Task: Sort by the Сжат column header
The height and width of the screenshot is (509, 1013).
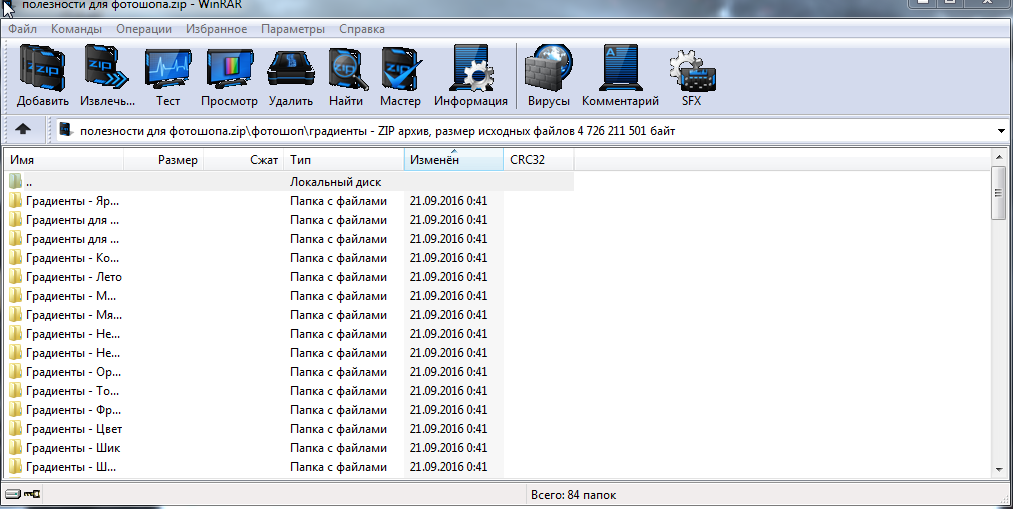Action: coord(244,160)
